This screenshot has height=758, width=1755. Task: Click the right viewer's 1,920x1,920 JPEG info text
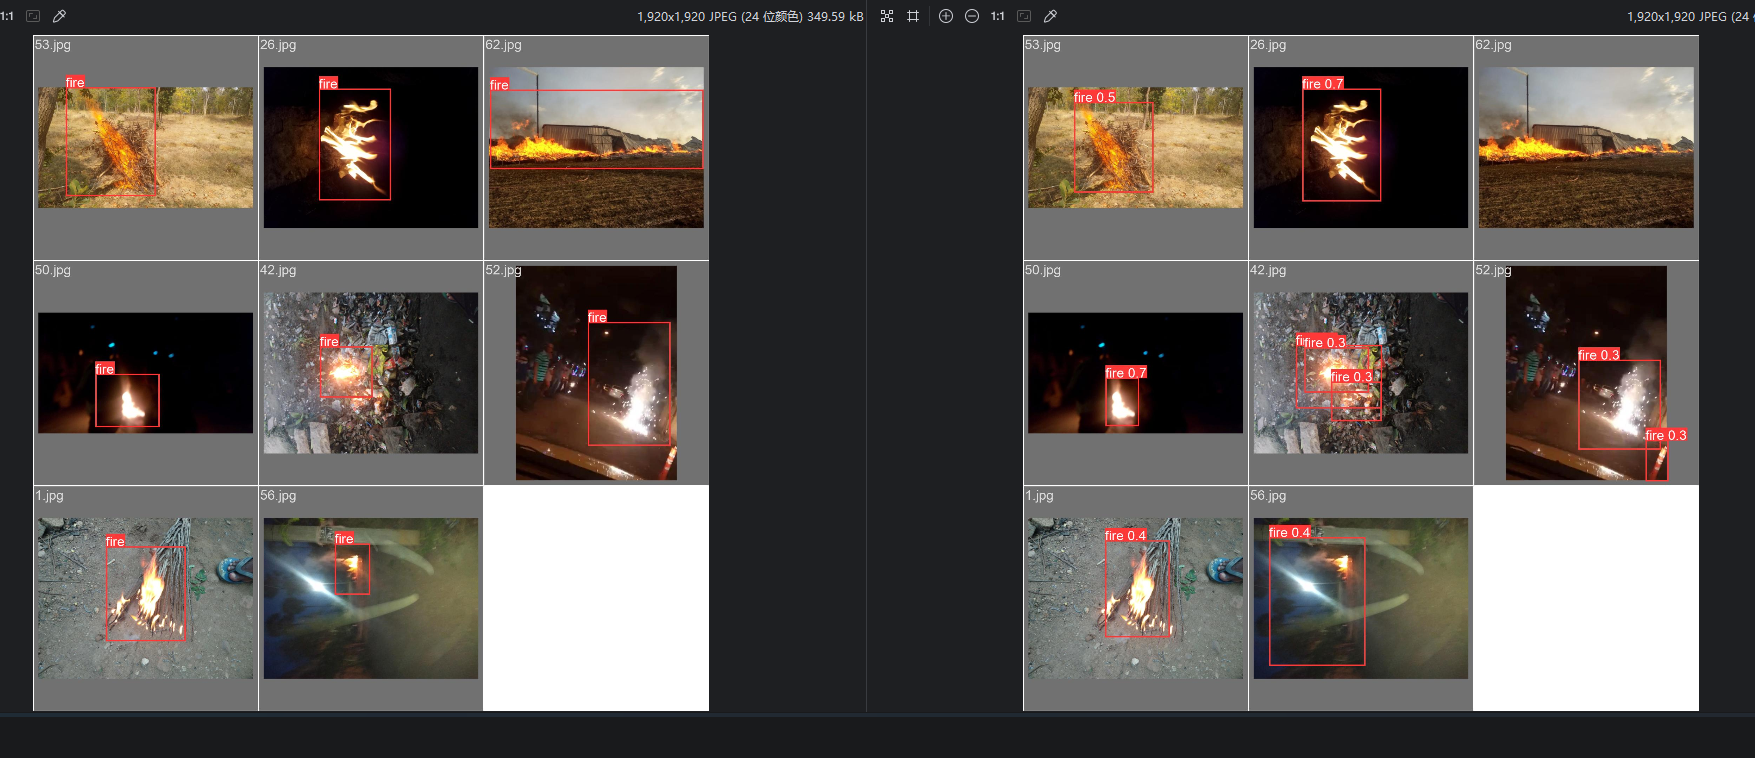1690,17
